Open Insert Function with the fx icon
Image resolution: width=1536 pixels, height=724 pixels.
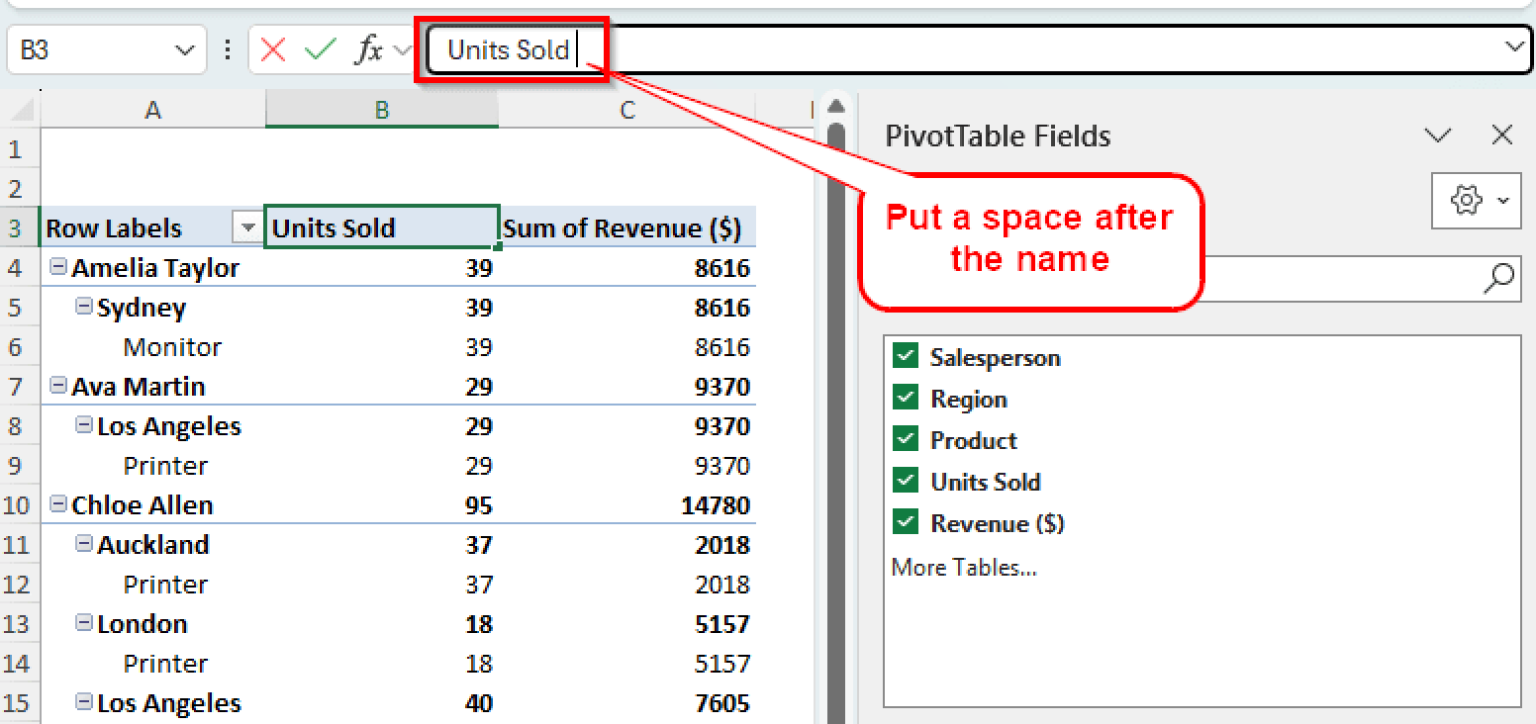point(368,49)
